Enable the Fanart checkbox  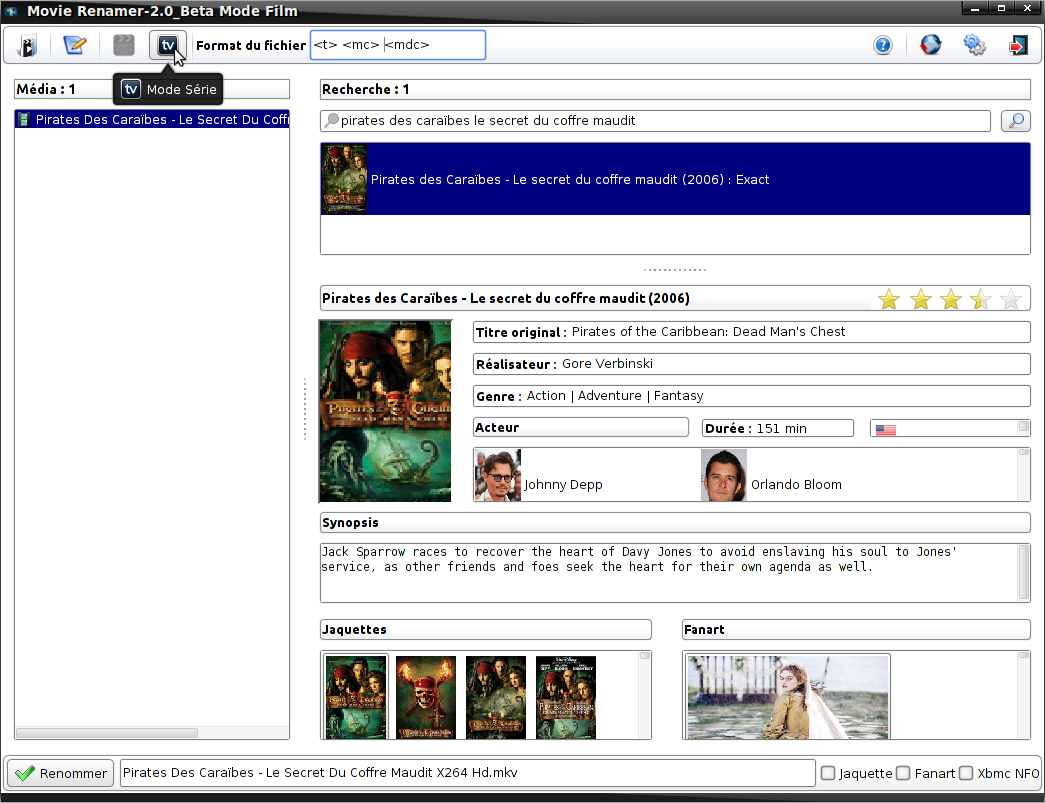click(x=903, y=773)
